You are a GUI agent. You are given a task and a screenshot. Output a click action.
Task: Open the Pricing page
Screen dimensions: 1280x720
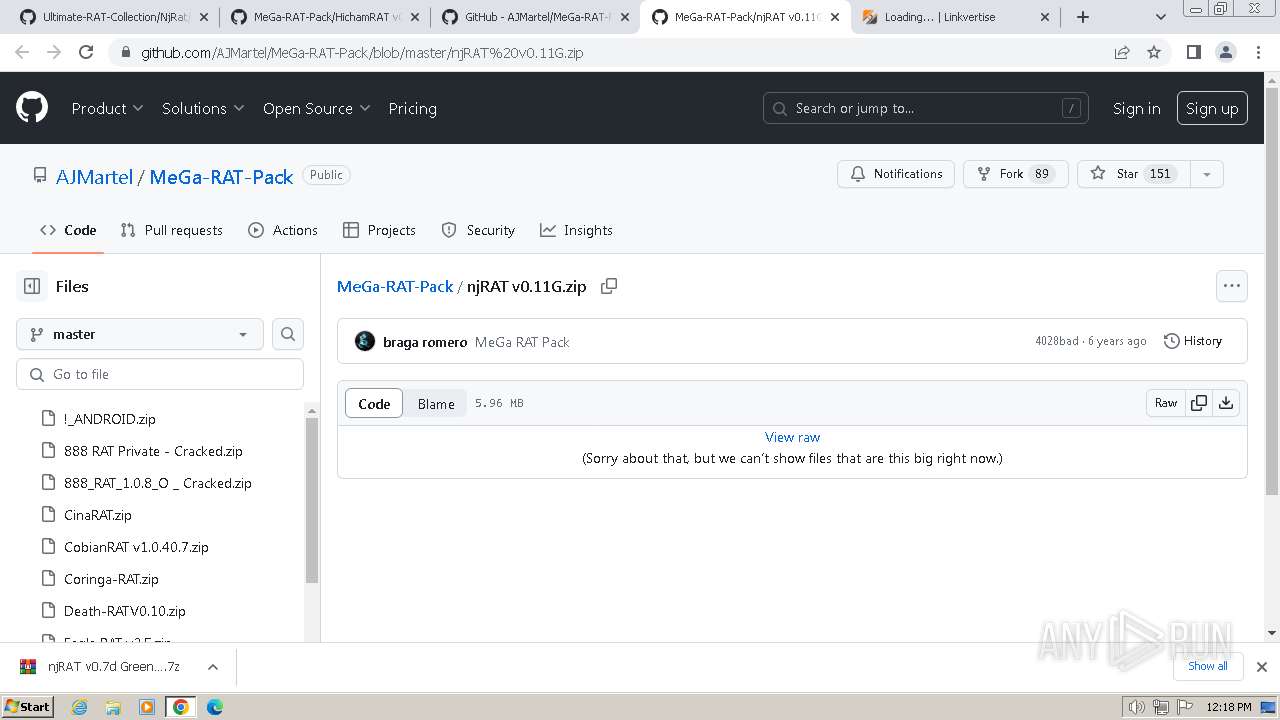pyautogui.click(x=412, y=108)
